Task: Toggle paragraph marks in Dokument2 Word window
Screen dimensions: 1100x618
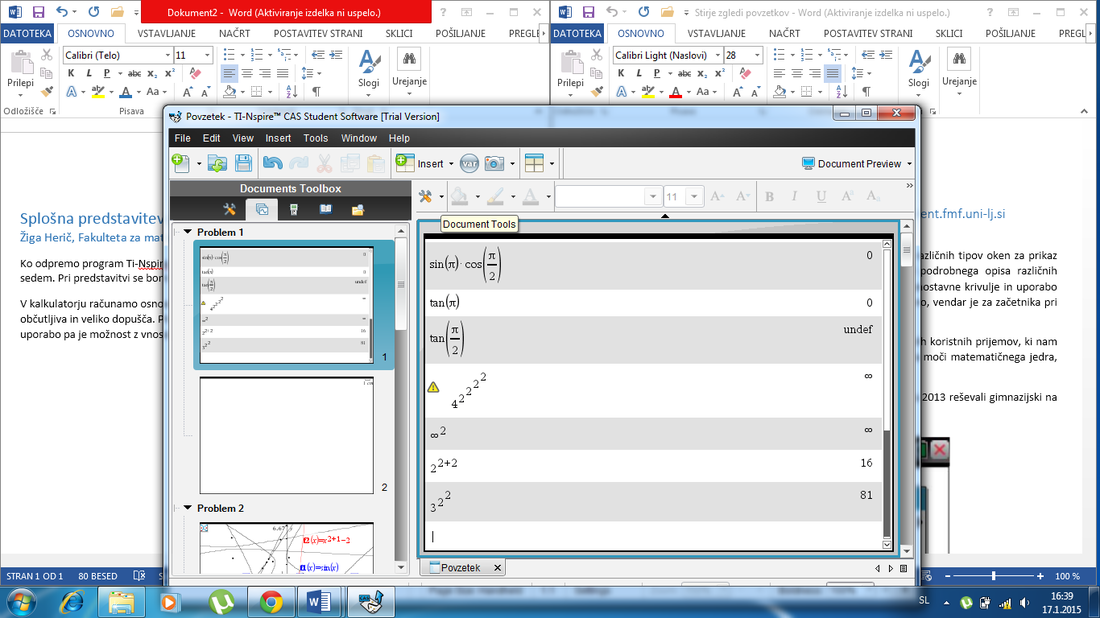Action: (316, 91)
